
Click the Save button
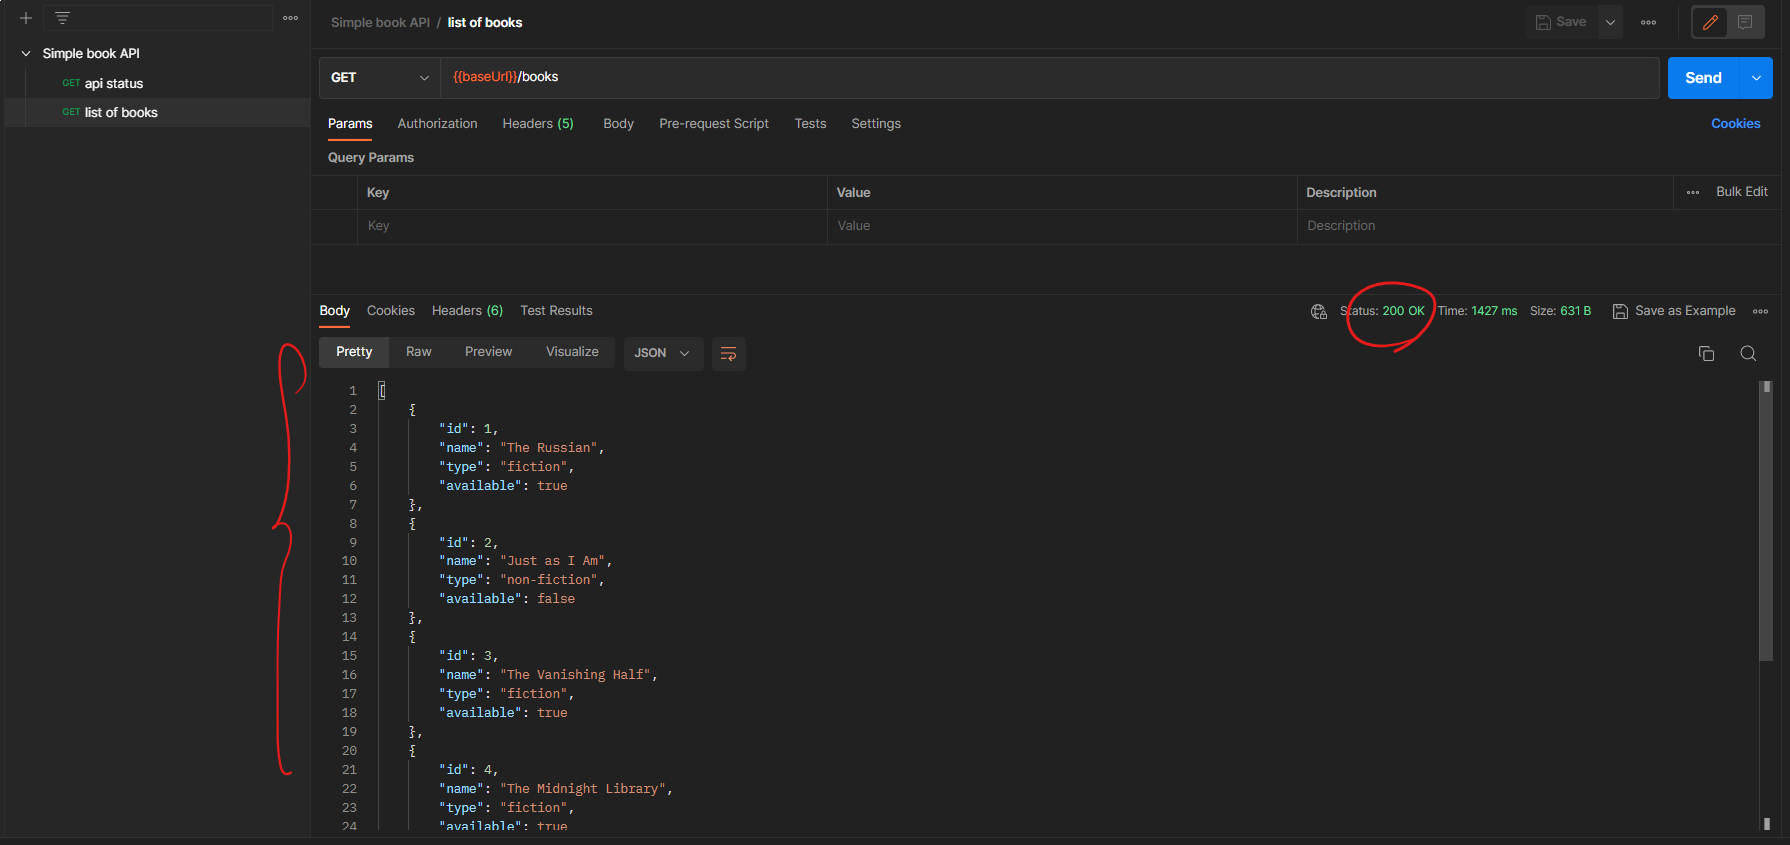pyautogui.click(x=1561, y=22)
